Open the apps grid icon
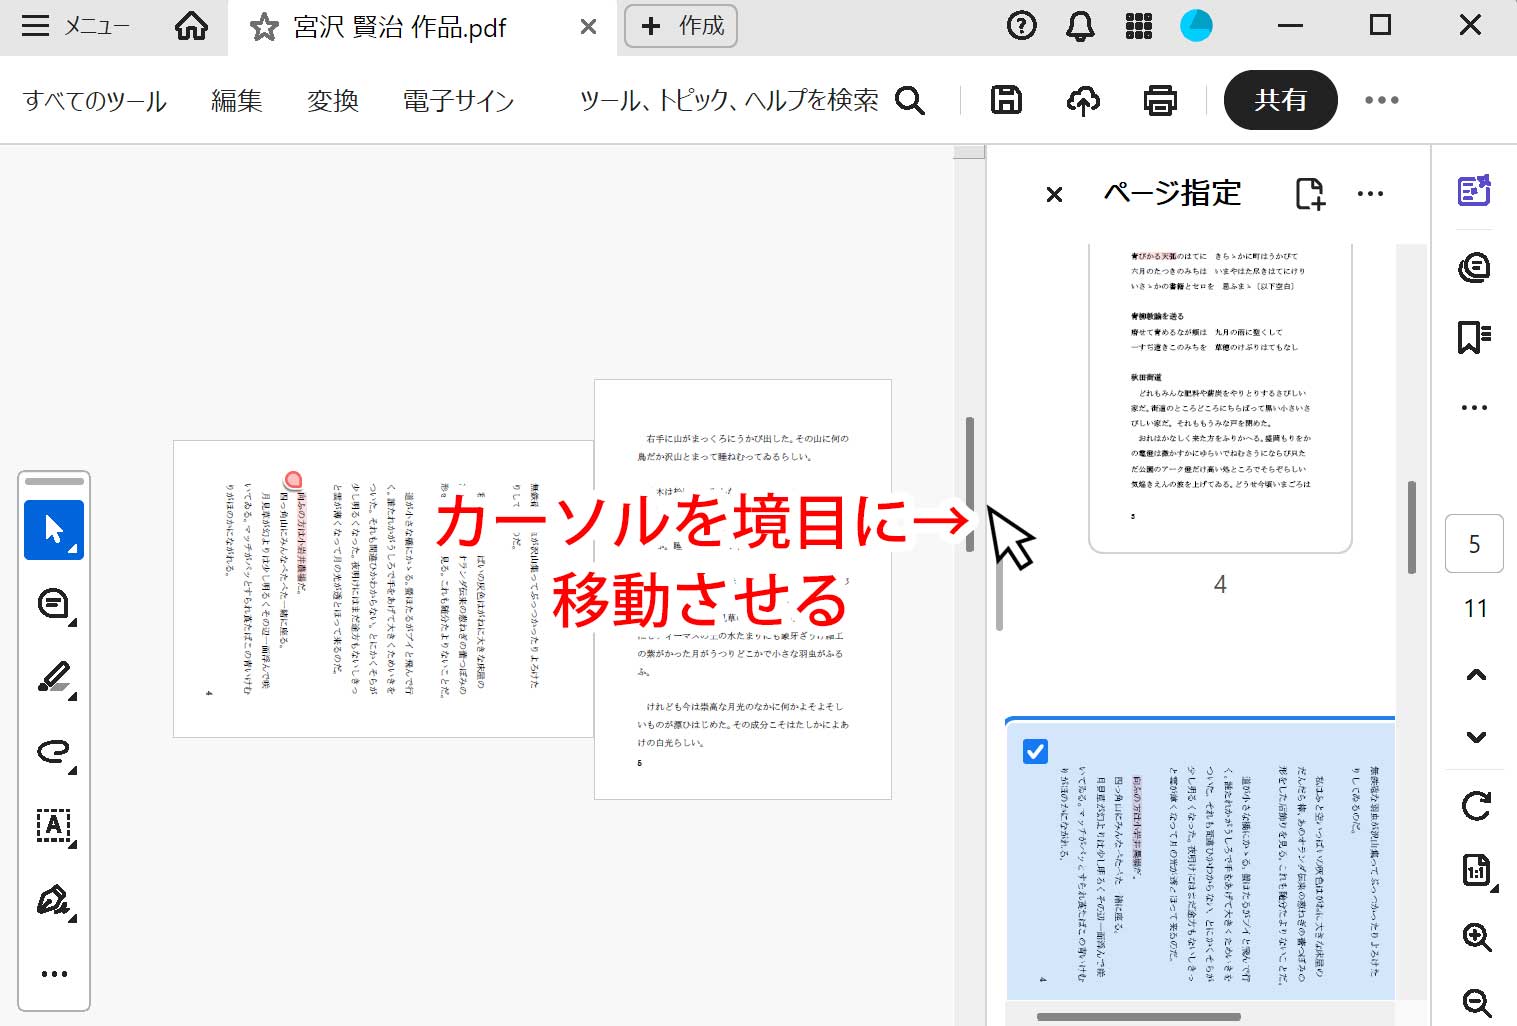Image resolution: width=1517 pixels, height=1026 pixels. point(1138,26)
